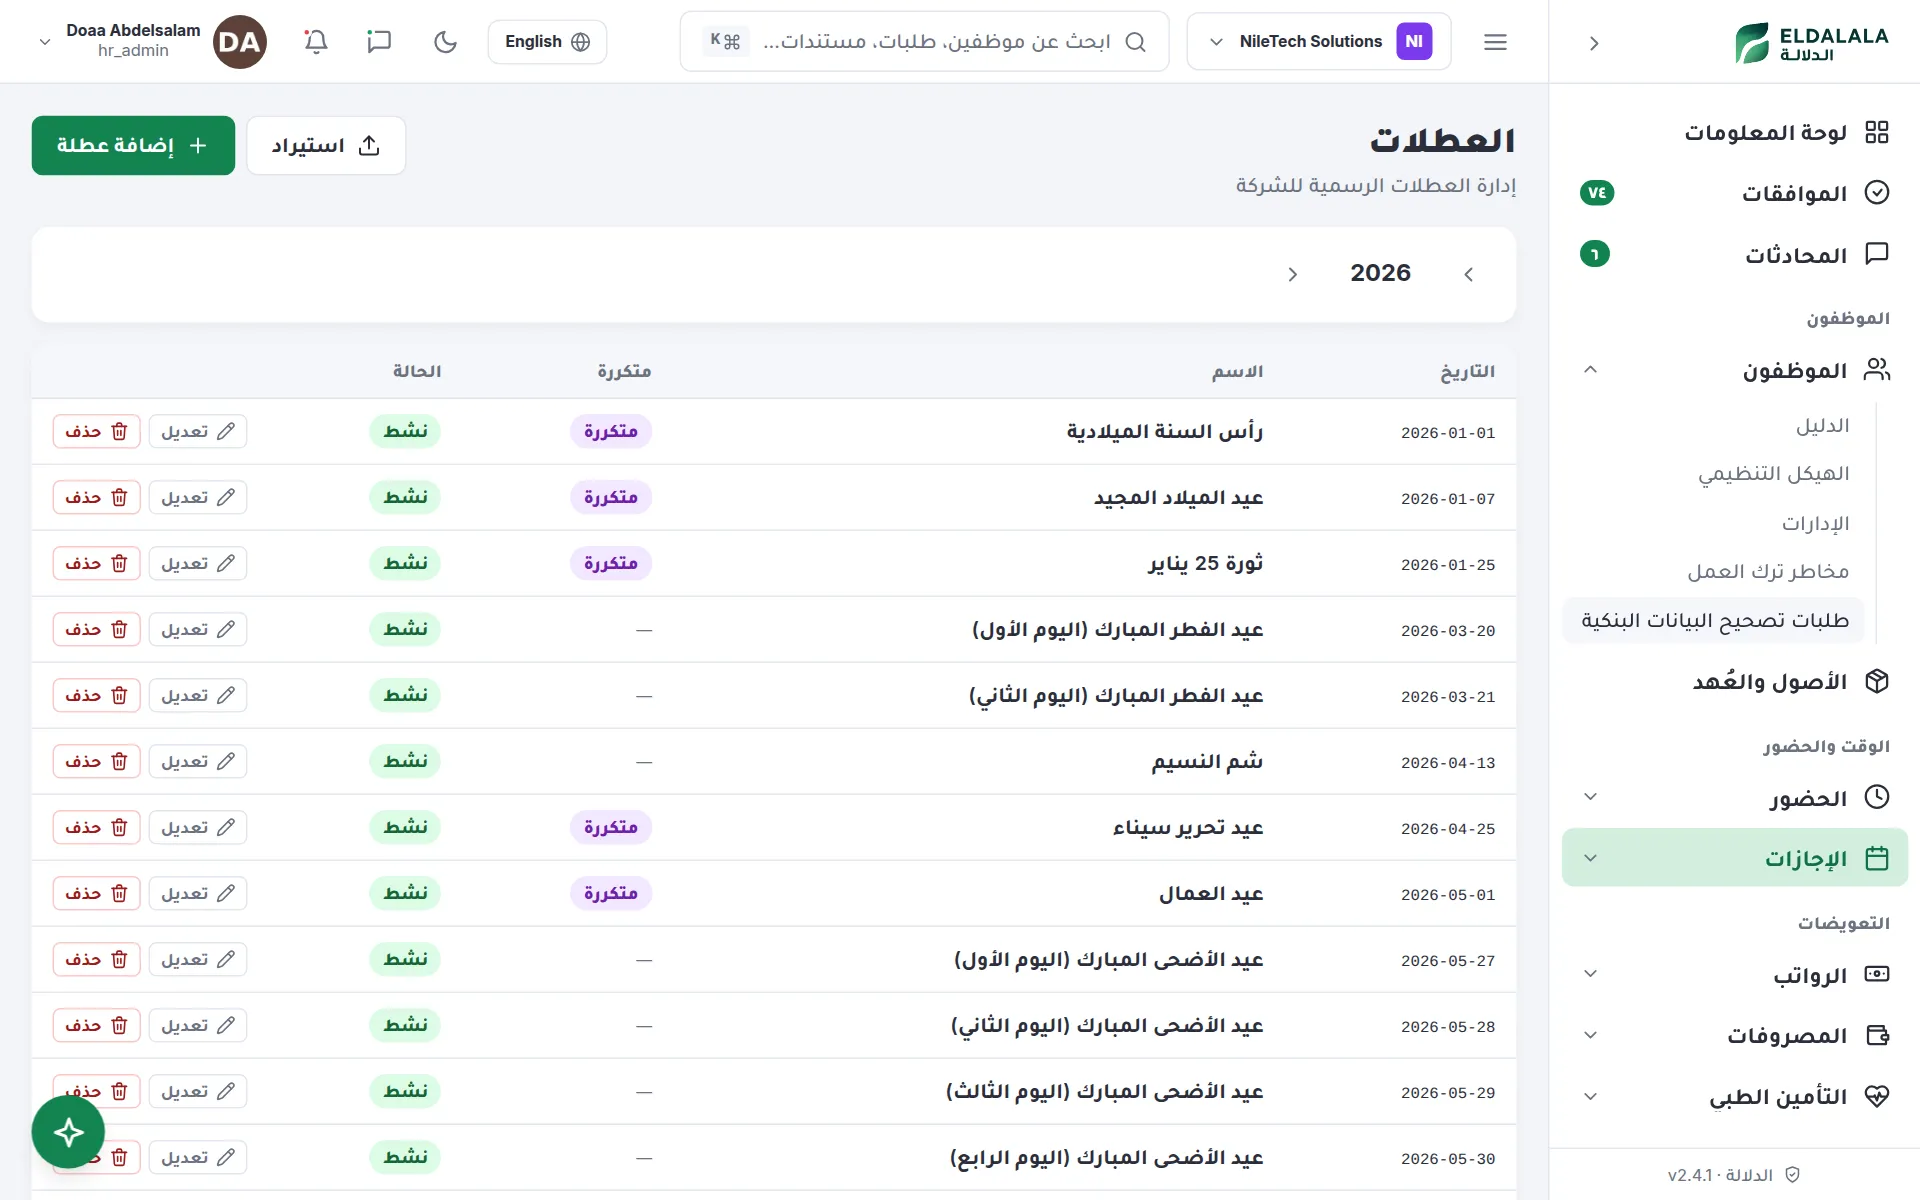
Task: Edit عيد الميلاد المجيد holiday
Action: (198, 497)
